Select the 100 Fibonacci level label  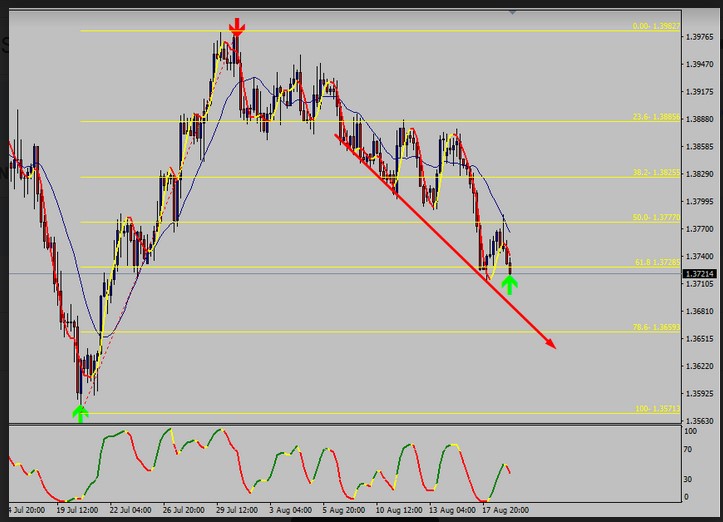(657, 409)
